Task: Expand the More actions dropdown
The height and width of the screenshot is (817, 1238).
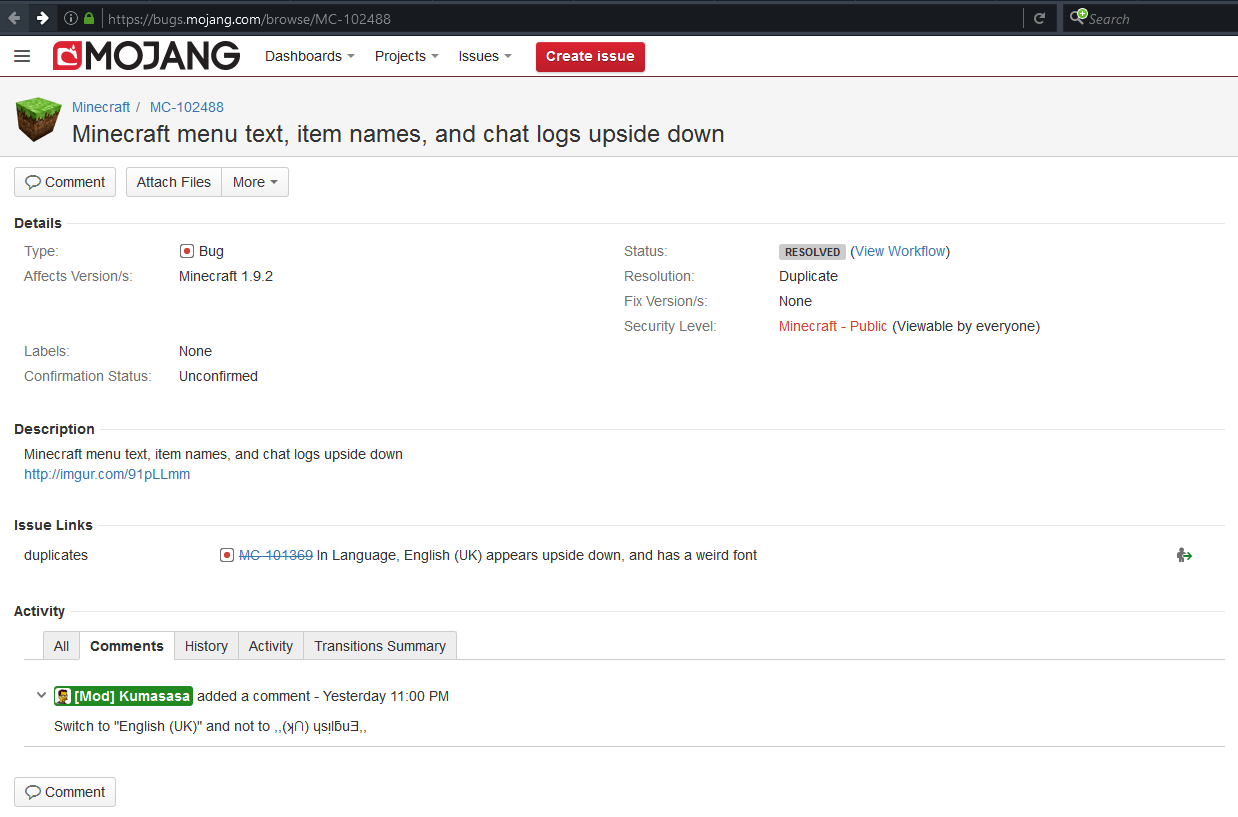Action: [255, 182]
